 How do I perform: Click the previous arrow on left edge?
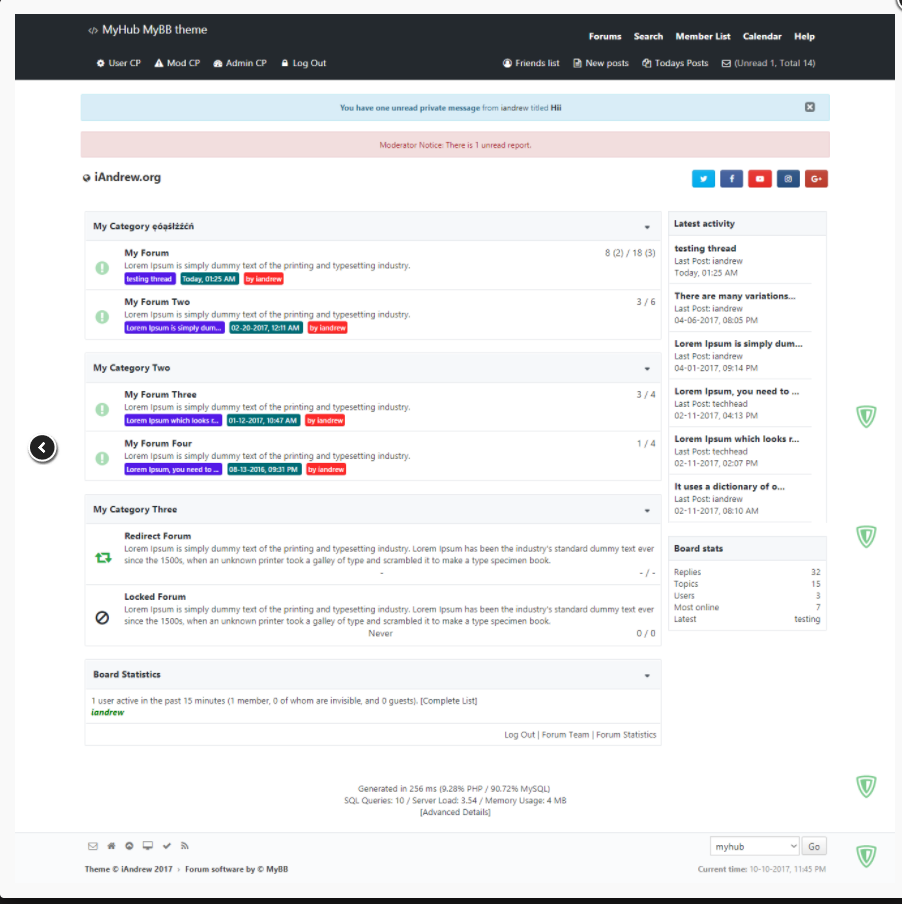[x=42, y=448]
